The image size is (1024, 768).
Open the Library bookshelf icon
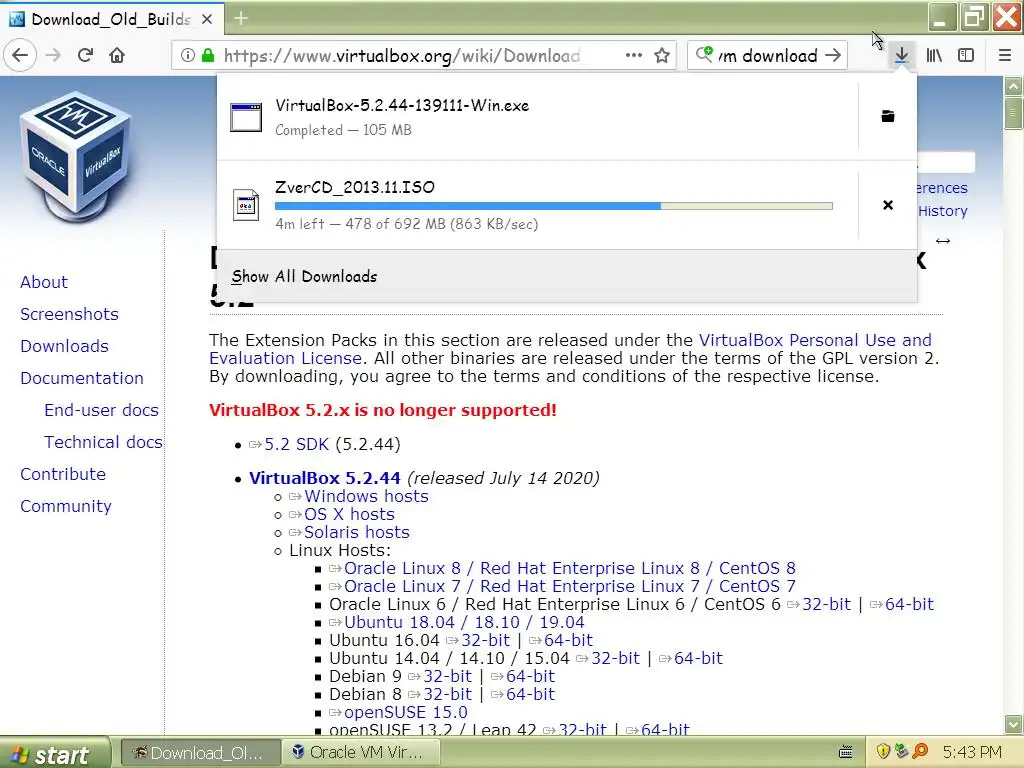934,55
